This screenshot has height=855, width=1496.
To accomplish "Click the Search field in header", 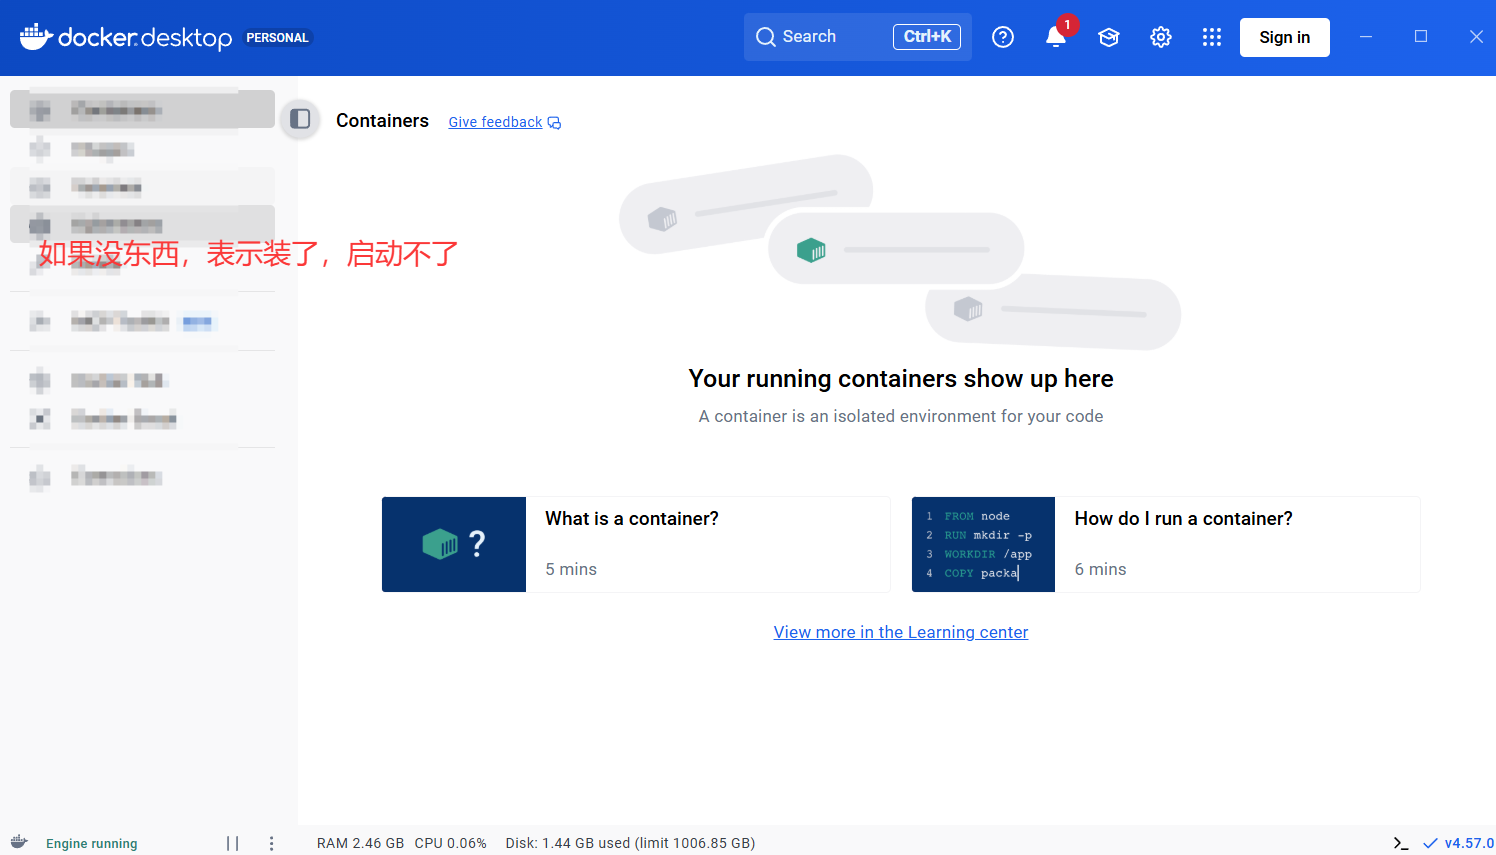I will [858, 37].
